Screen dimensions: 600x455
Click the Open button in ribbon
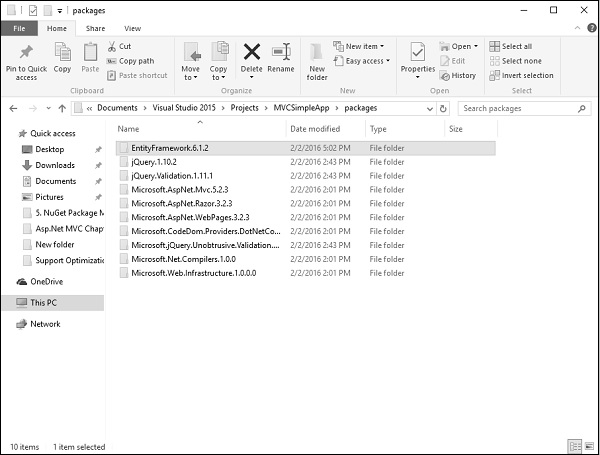click(455, 46)
